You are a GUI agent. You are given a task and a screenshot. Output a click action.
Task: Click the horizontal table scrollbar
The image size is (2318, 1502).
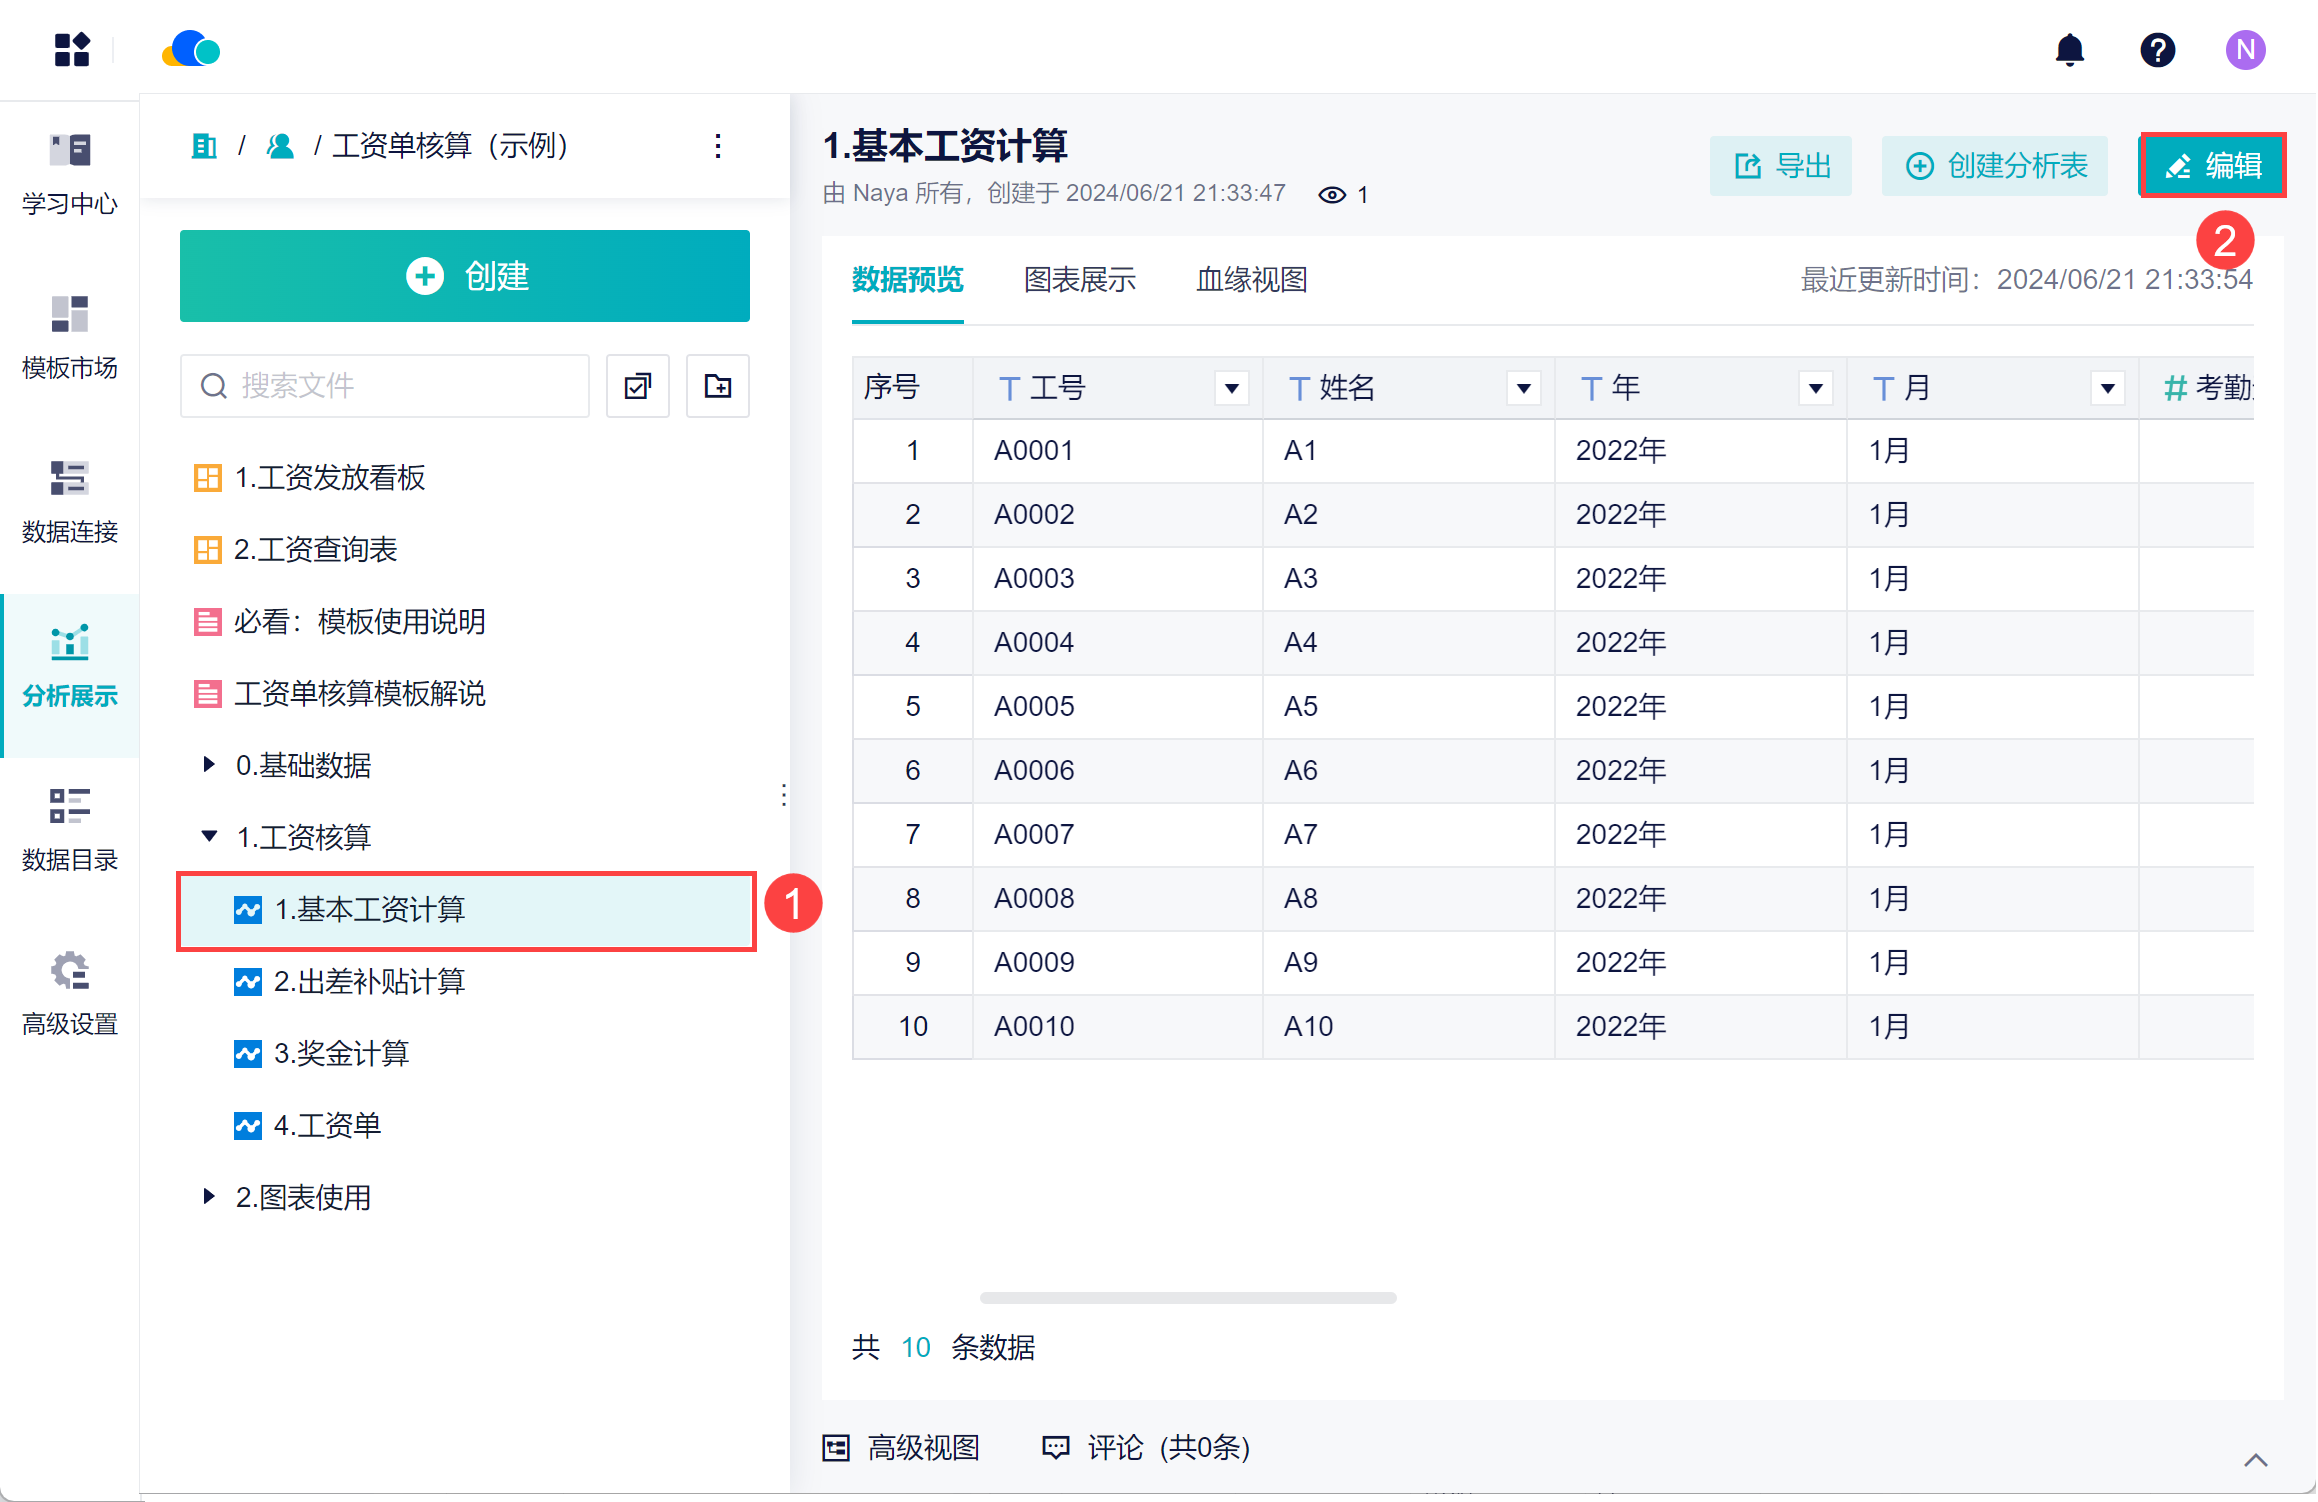pos(1187,1298)
